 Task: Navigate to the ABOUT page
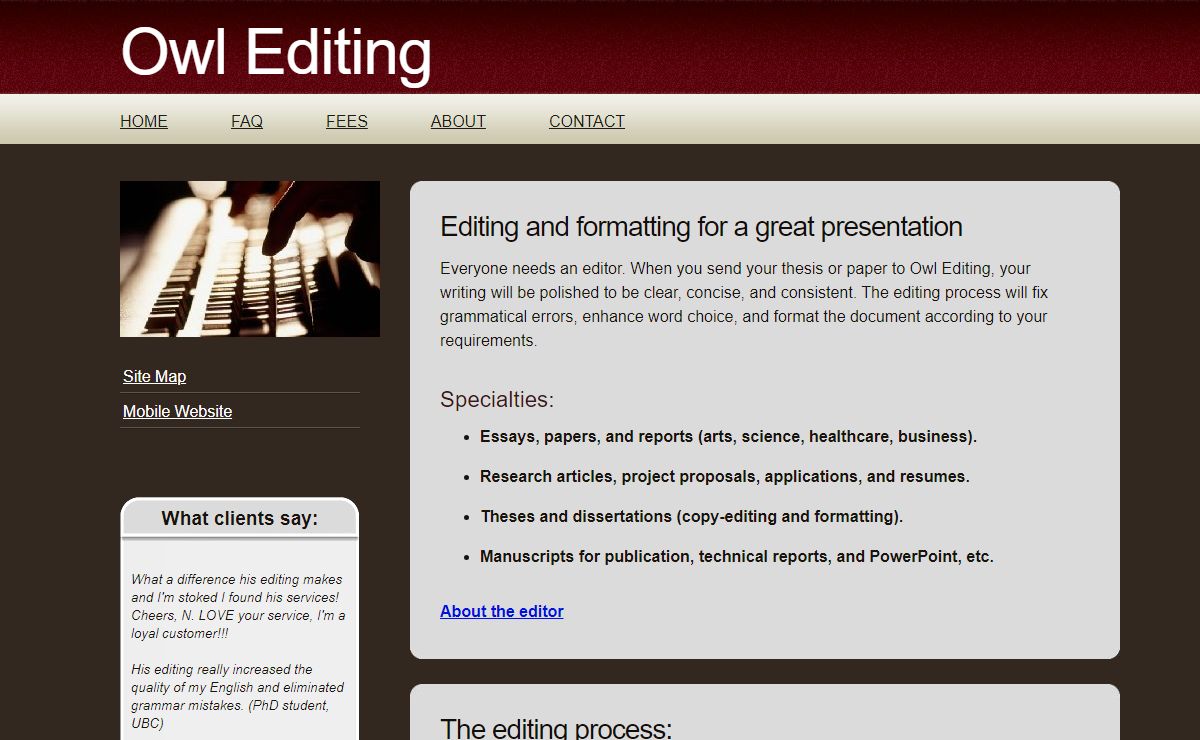(x=458, y=121)
